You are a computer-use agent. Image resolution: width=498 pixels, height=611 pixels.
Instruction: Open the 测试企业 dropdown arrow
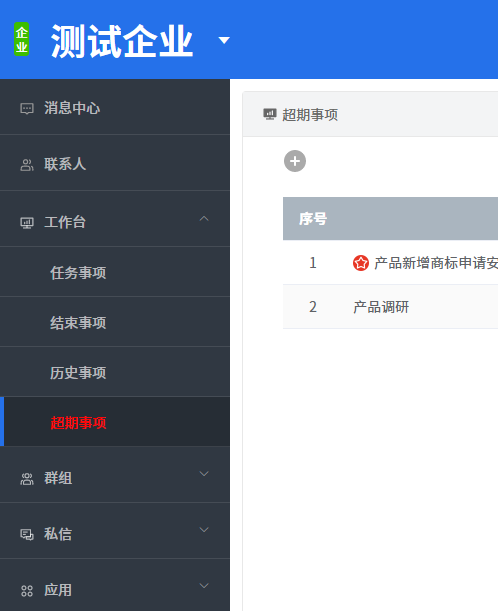pos(224,40)
